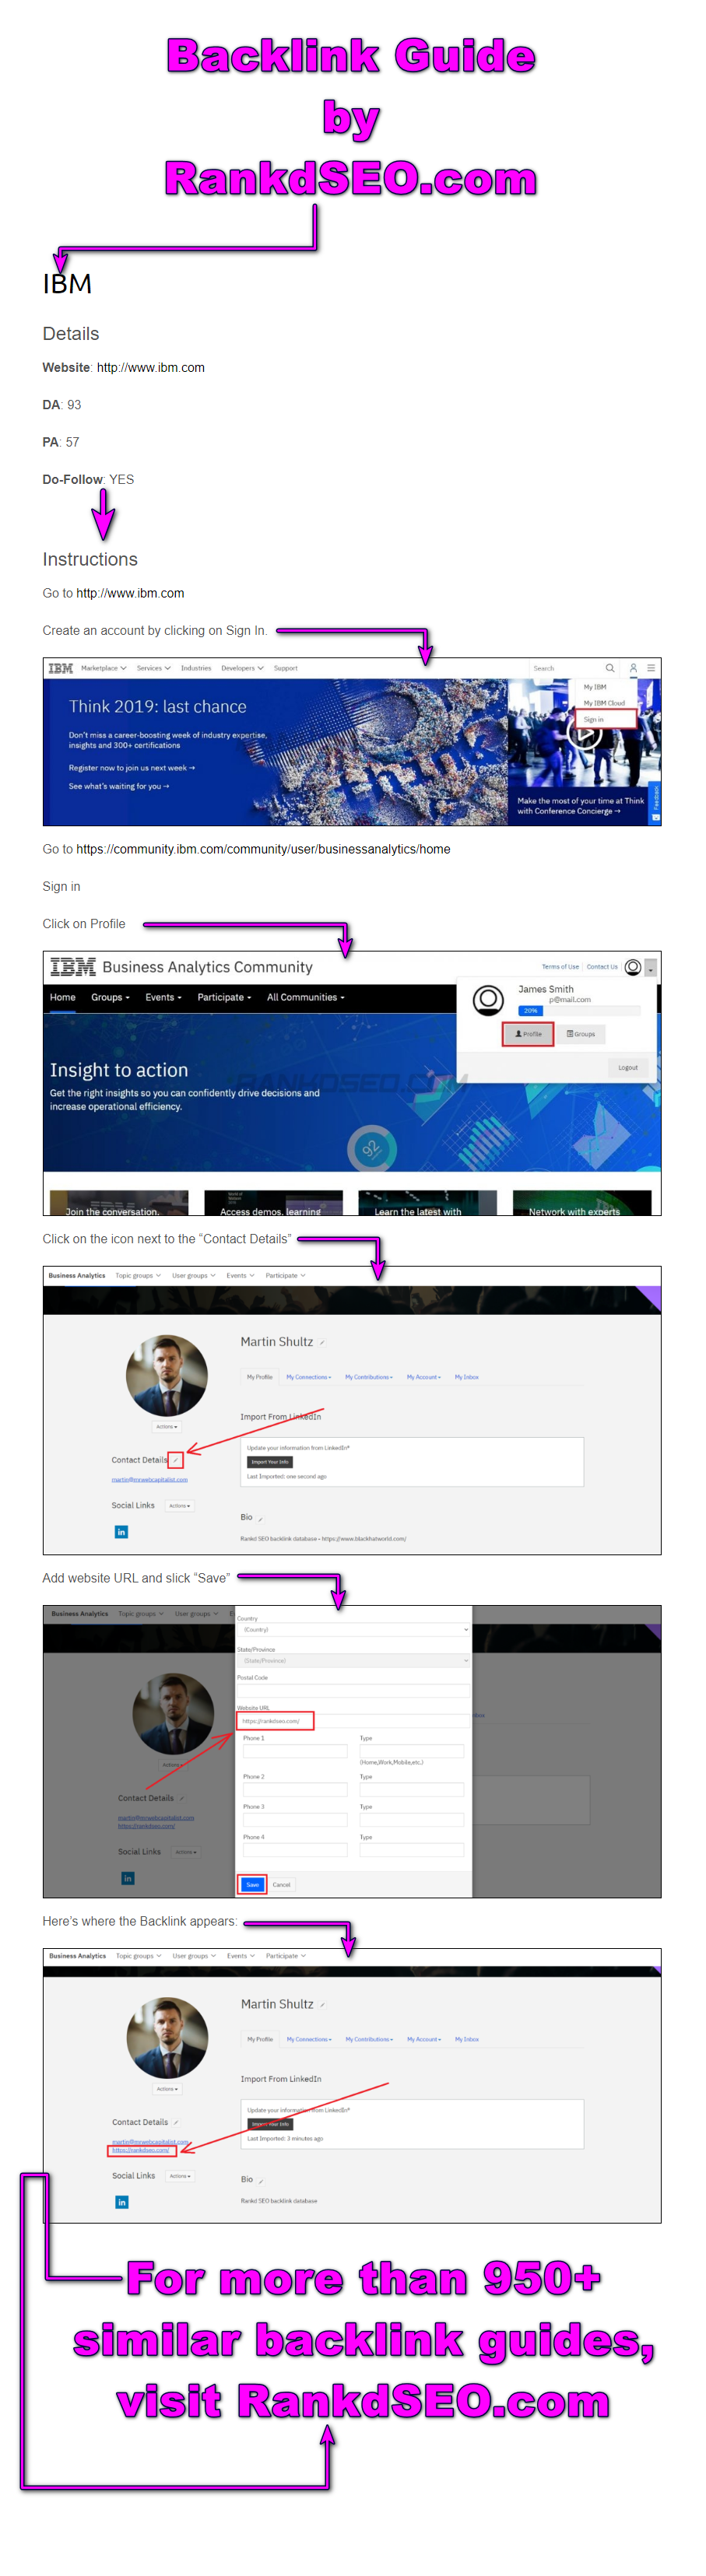The image size is (706, 2576).
Task: Click the 'Do-Follow: YES' detail line
Action: [x=88, y=479]
